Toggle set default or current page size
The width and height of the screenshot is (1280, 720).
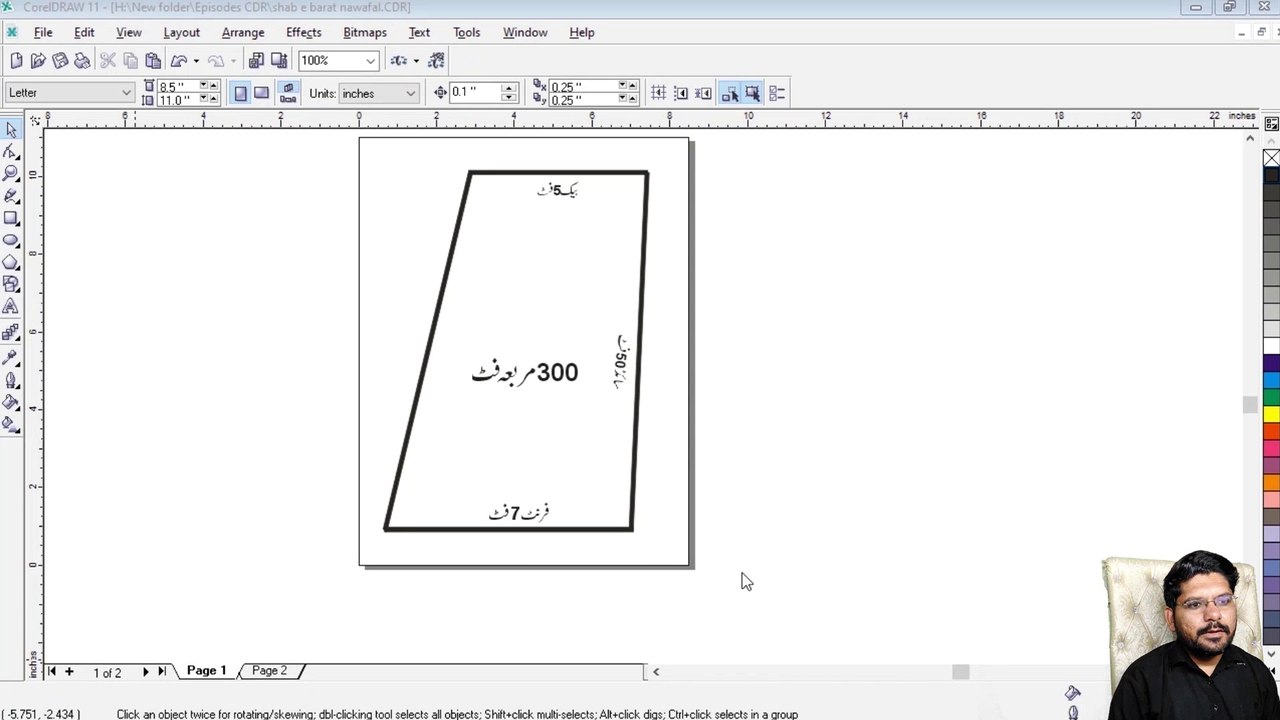pyautogui.click(x=288, y=93)
